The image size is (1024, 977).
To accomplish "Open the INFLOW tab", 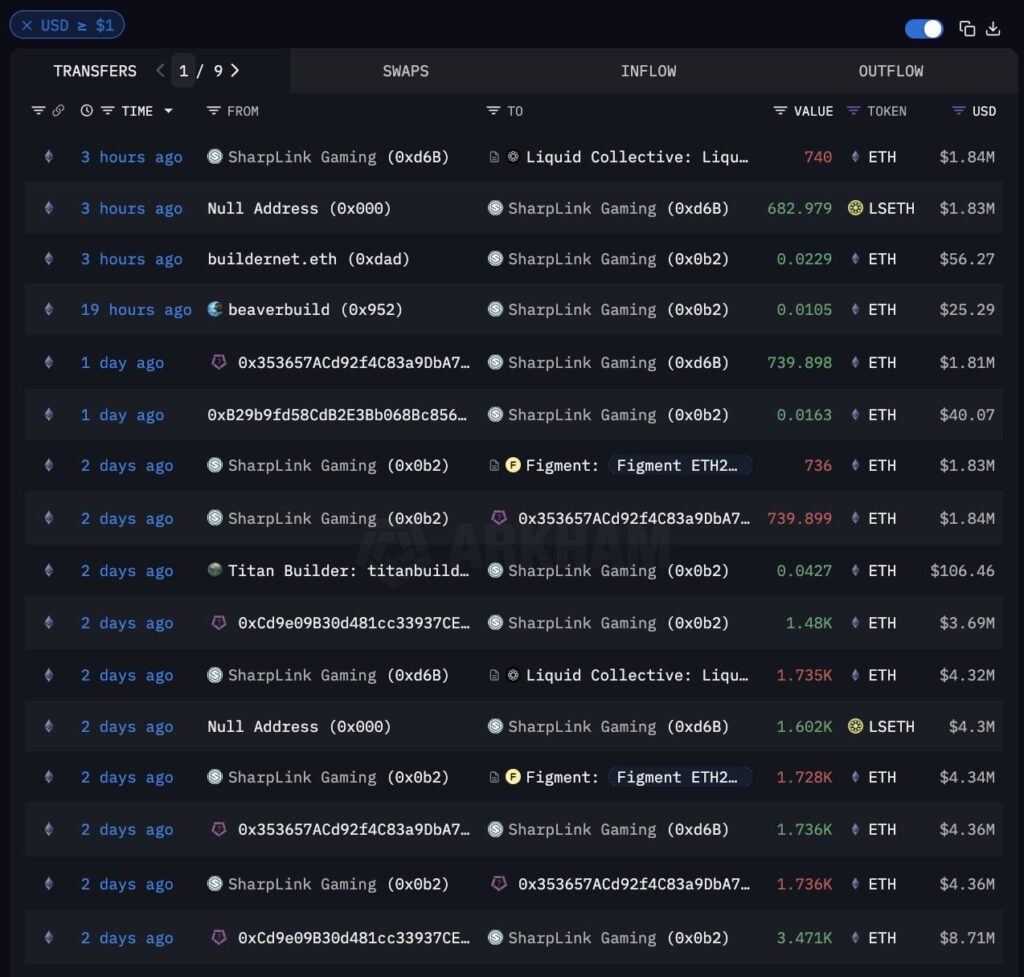I will [x=648, y=71].
